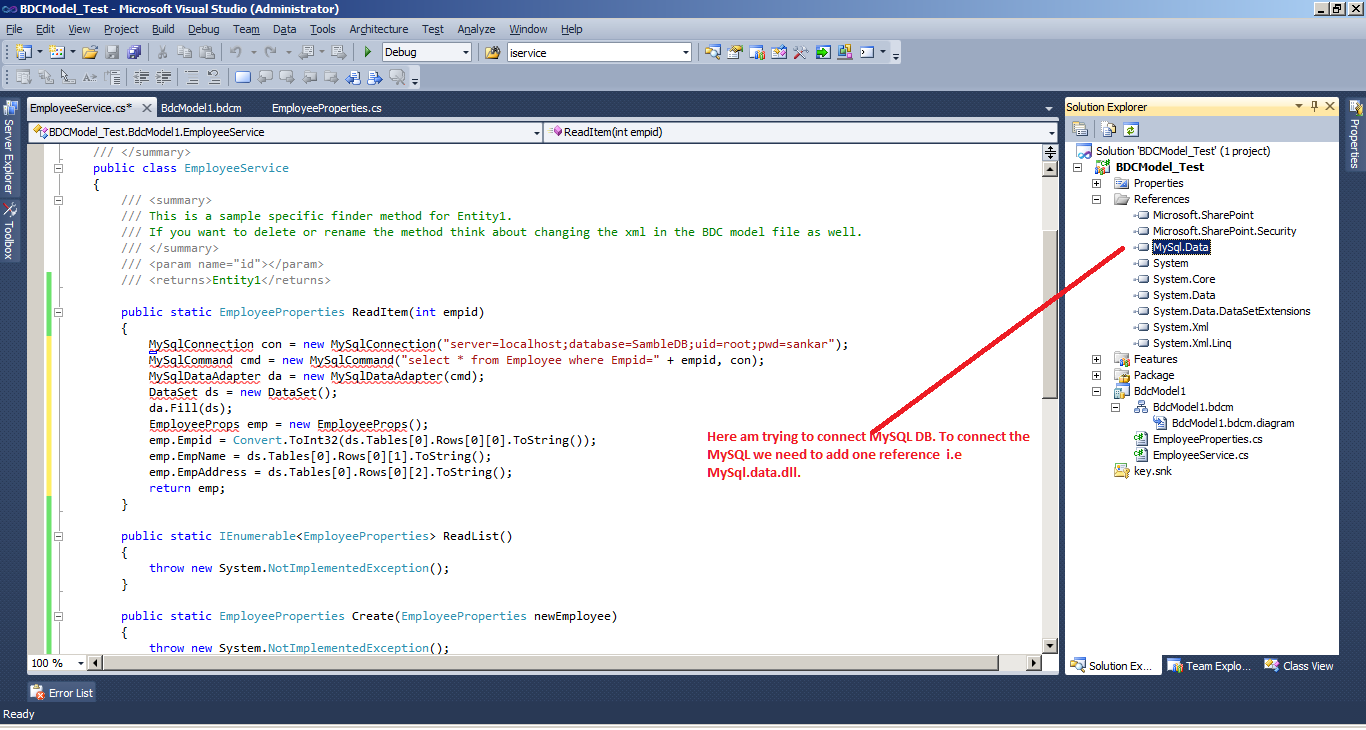This screenshot has width=1366, height=730.
Task: Open the Debug configuration dropdown
Action: 464,52
